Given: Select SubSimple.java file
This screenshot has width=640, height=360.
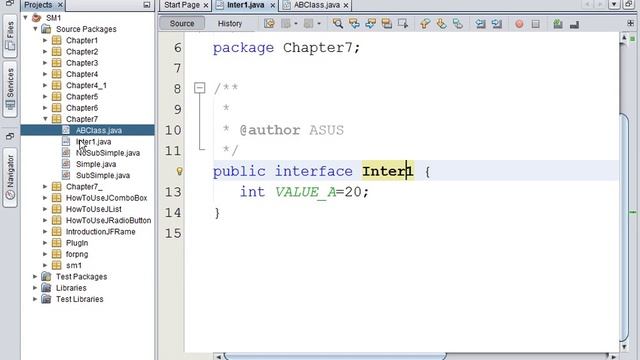Looking at the screenshot, I should tap(103, 175).
